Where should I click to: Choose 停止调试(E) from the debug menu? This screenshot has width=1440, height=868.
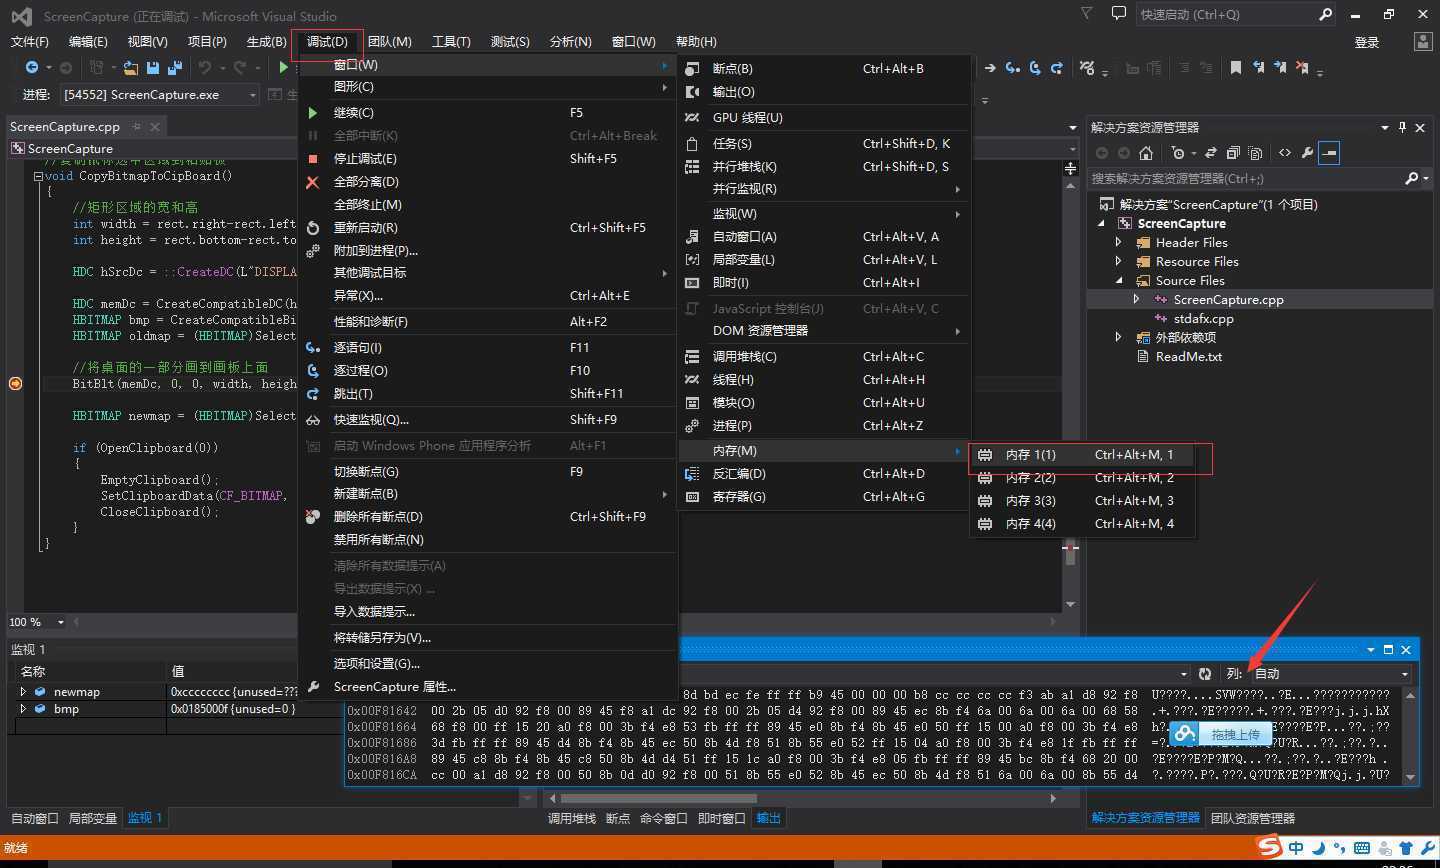point(489,159)
